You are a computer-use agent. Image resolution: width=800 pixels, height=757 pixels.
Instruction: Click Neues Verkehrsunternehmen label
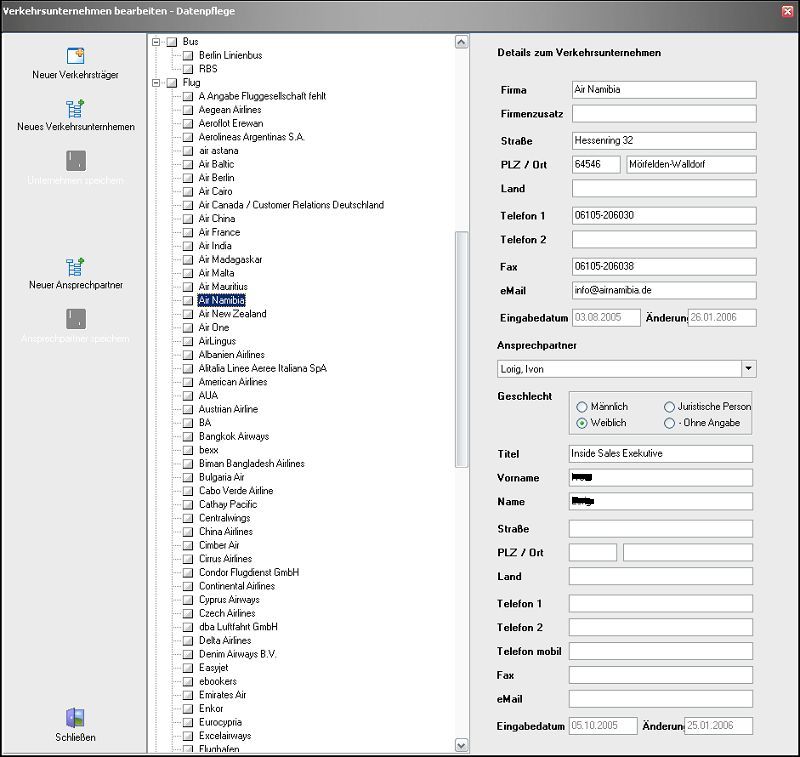(76, 127)
